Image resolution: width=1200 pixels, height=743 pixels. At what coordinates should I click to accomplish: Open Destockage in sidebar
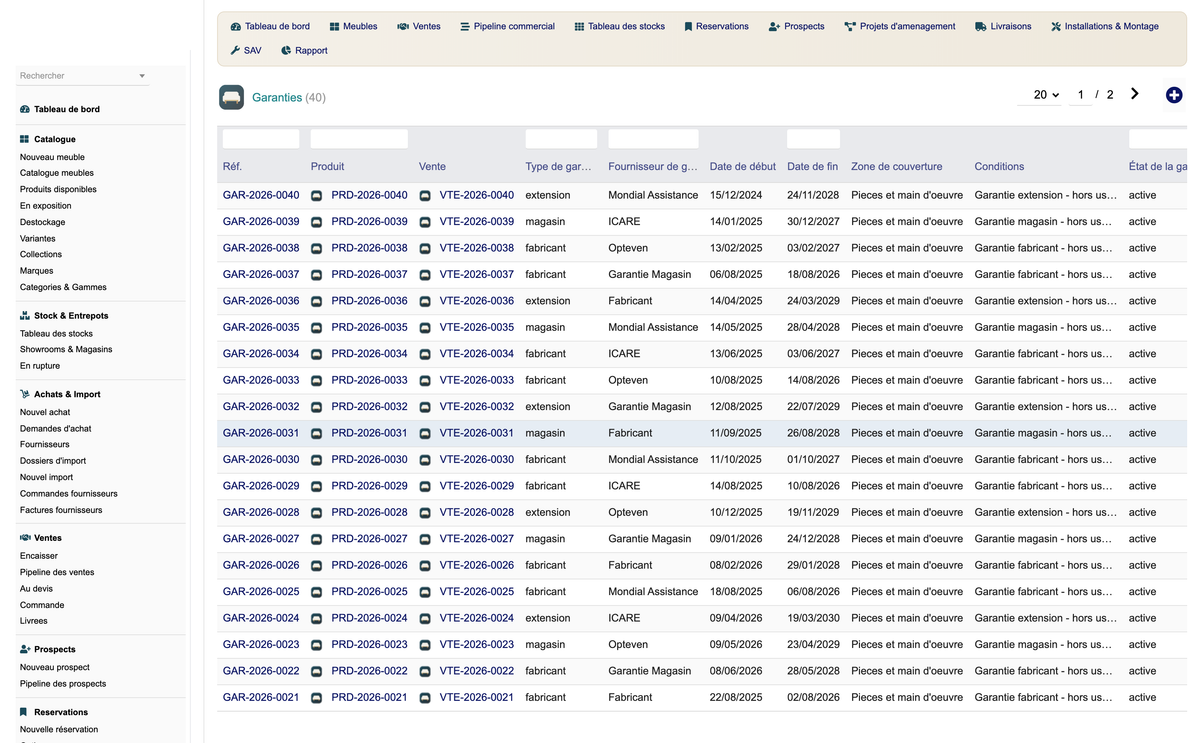pyautogui.click(x=43, y=222)
